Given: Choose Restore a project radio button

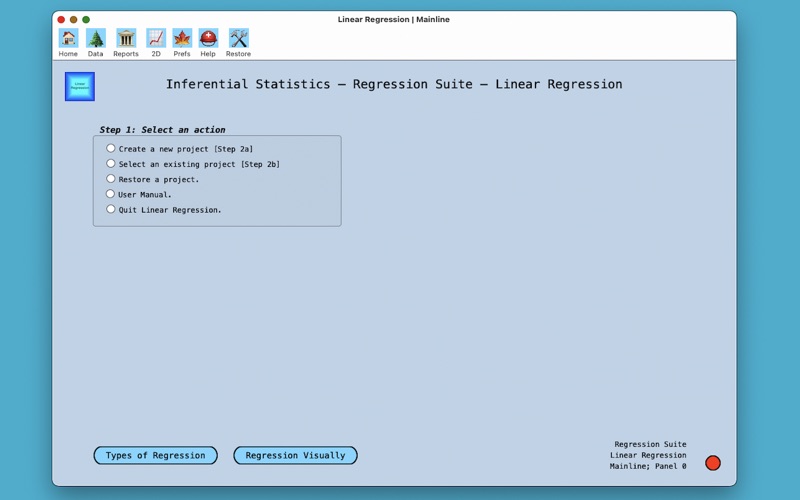Looking at the screenshot, I should tap(111, 179).
